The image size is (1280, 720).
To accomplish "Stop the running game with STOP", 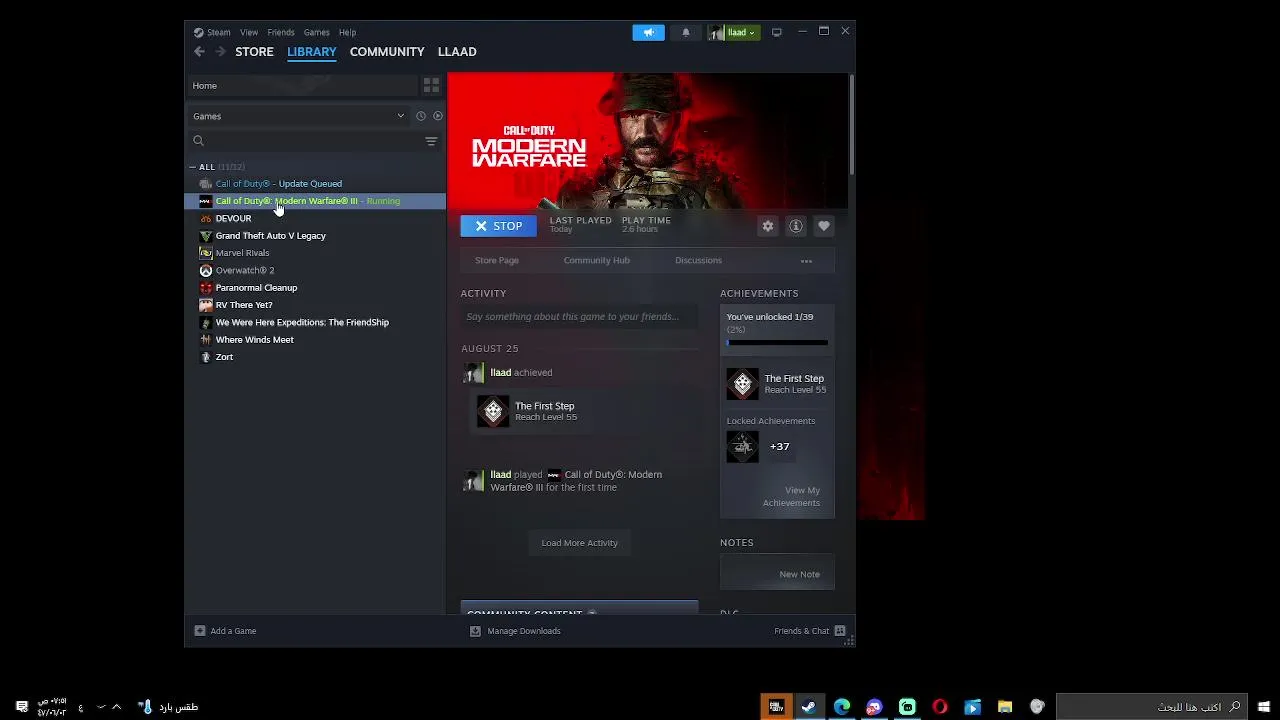I will (498, 226).
